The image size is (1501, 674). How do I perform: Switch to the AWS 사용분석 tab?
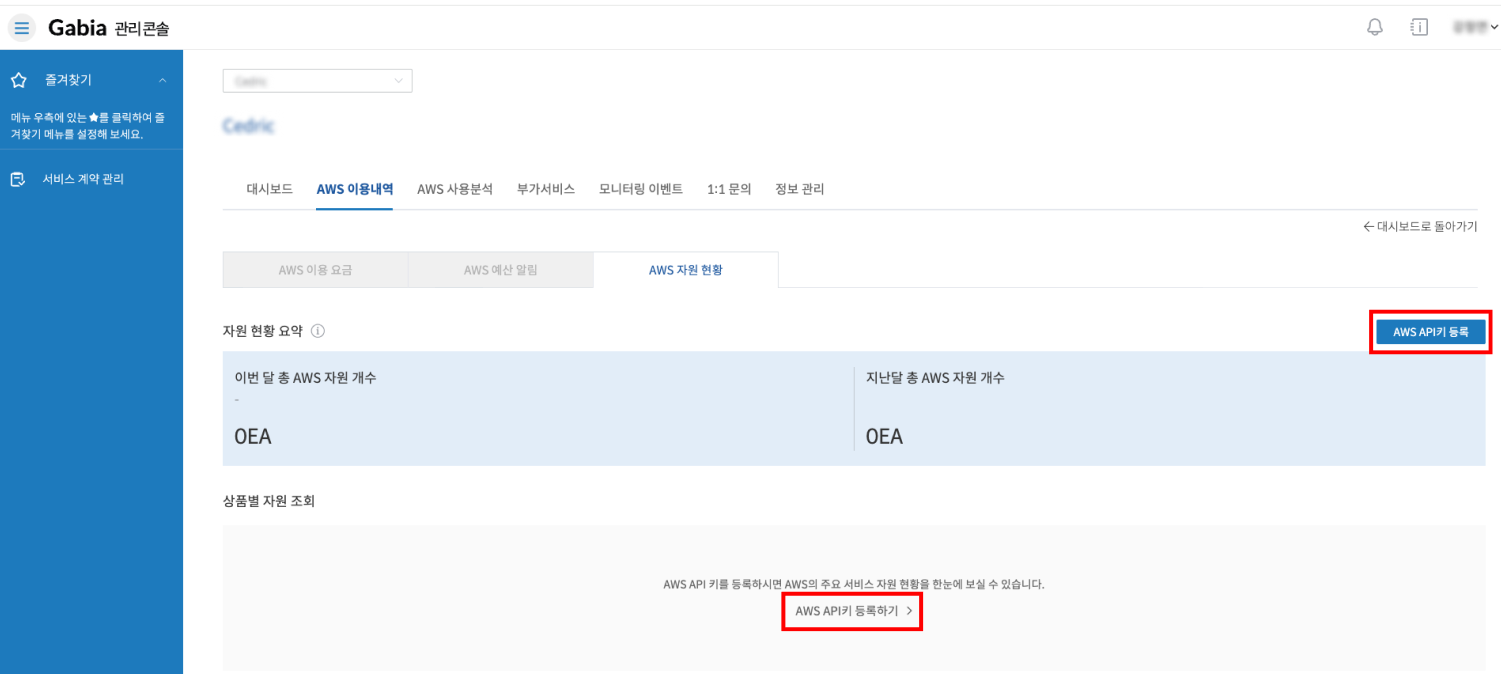[455, 189]
